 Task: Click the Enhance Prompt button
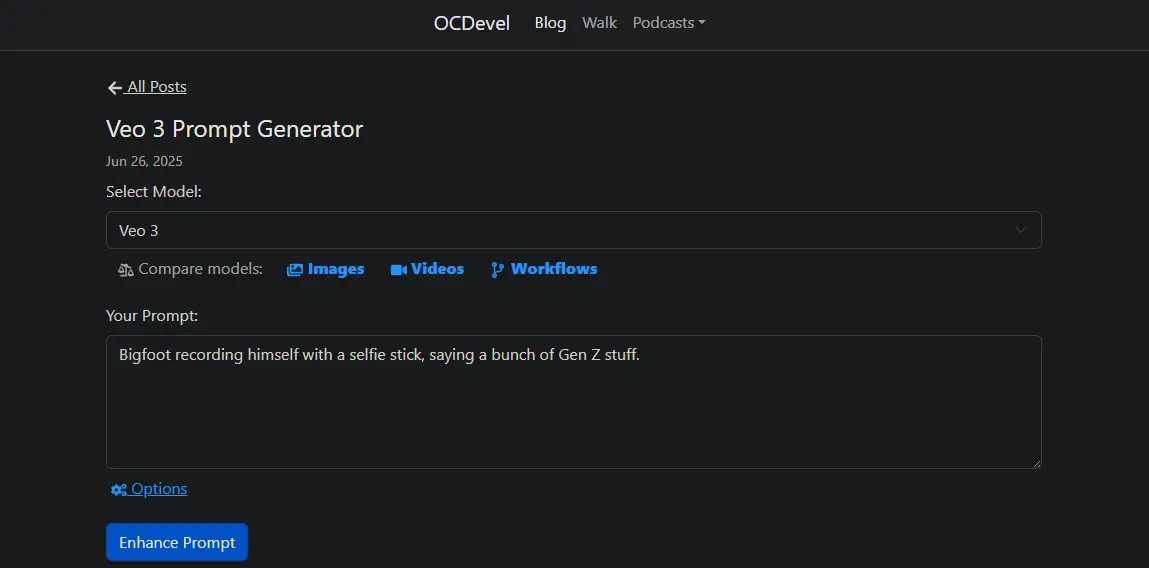point(177,542)
